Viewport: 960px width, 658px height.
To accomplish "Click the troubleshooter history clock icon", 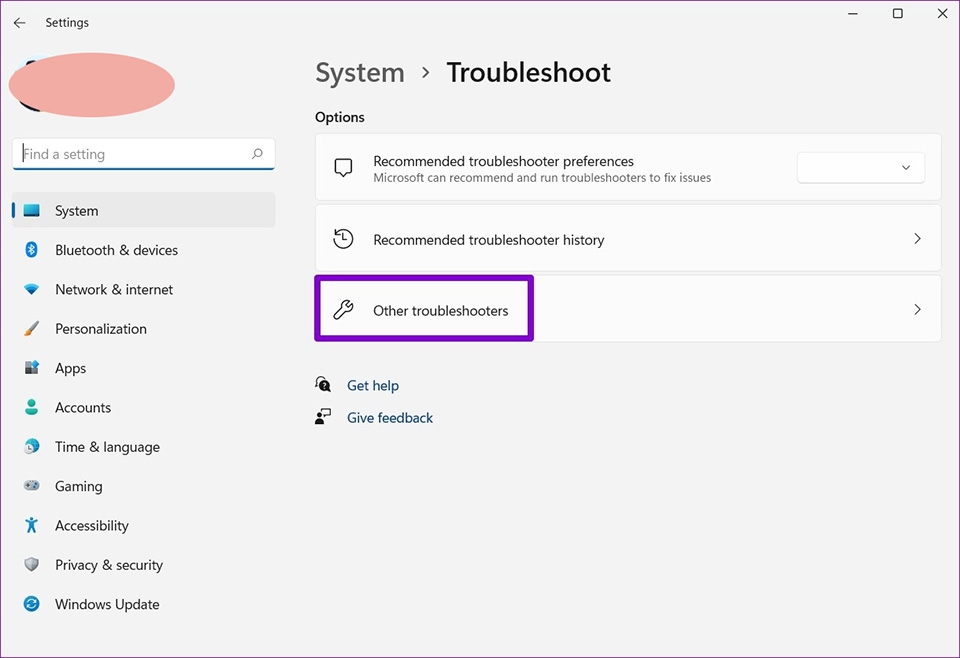I will pos(343,239).
